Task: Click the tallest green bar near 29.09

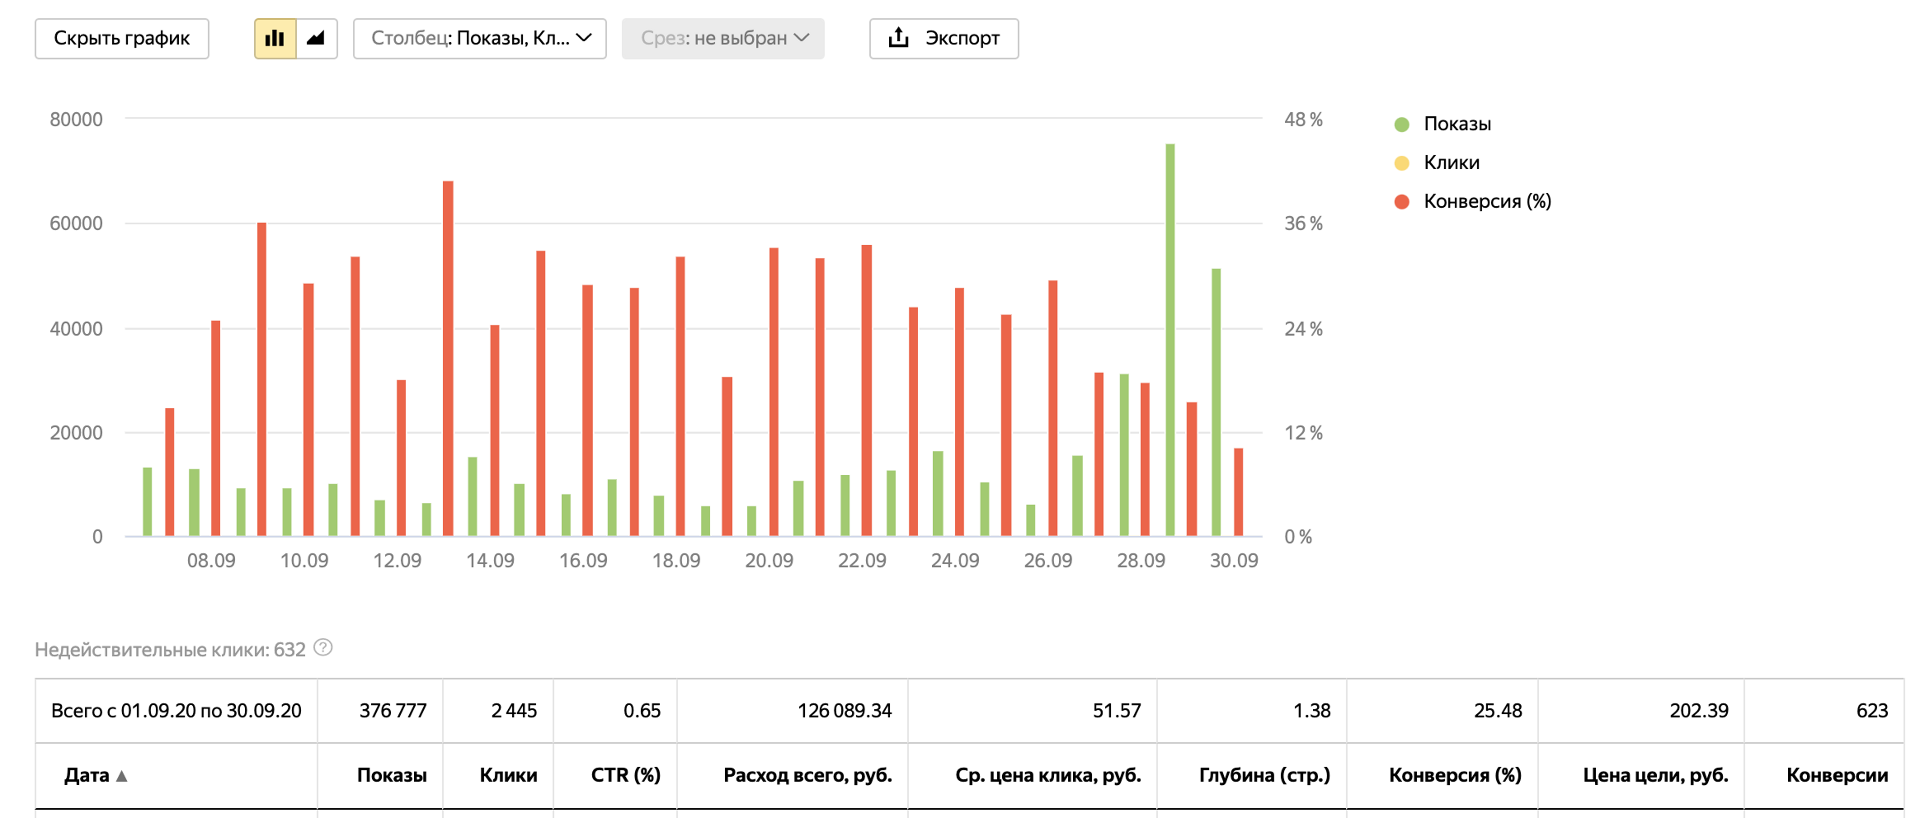Action: click(1170, 340)
